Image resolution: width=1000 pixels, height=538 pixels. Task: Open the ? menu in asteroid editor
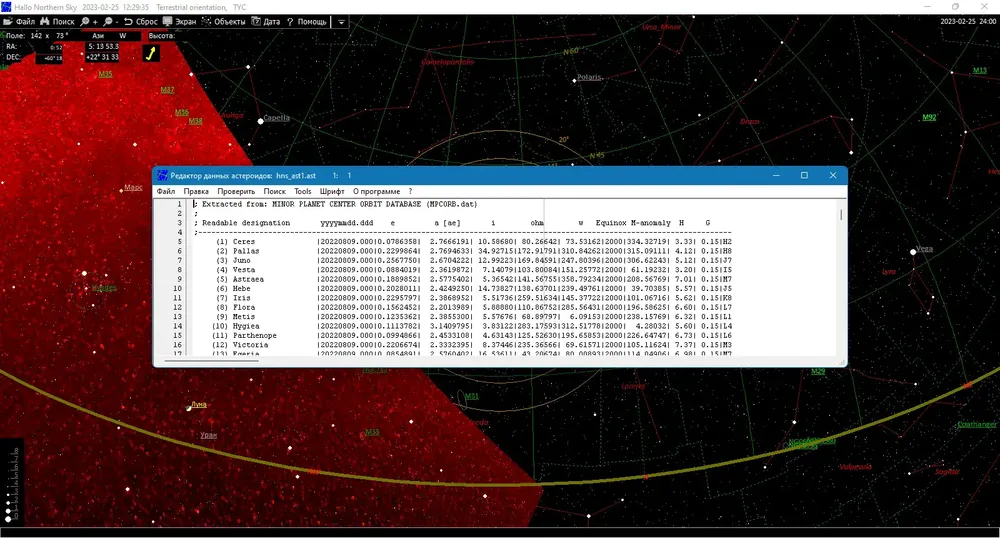[x=410, y=191]
